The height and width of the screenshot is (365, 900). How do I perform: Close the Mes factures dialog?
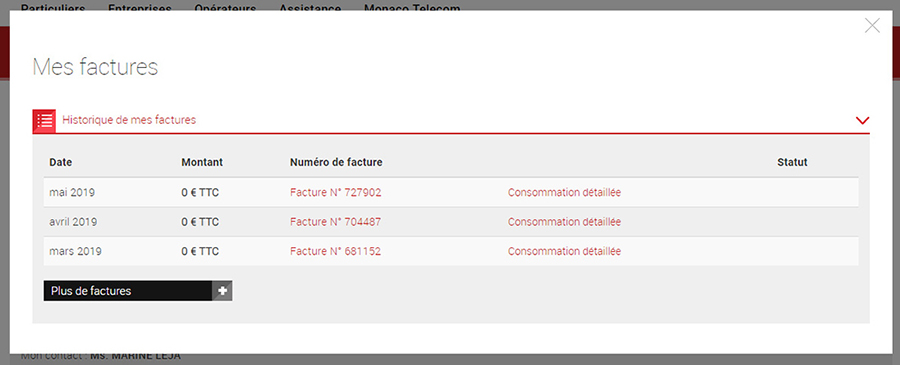[x=872, y=26]
